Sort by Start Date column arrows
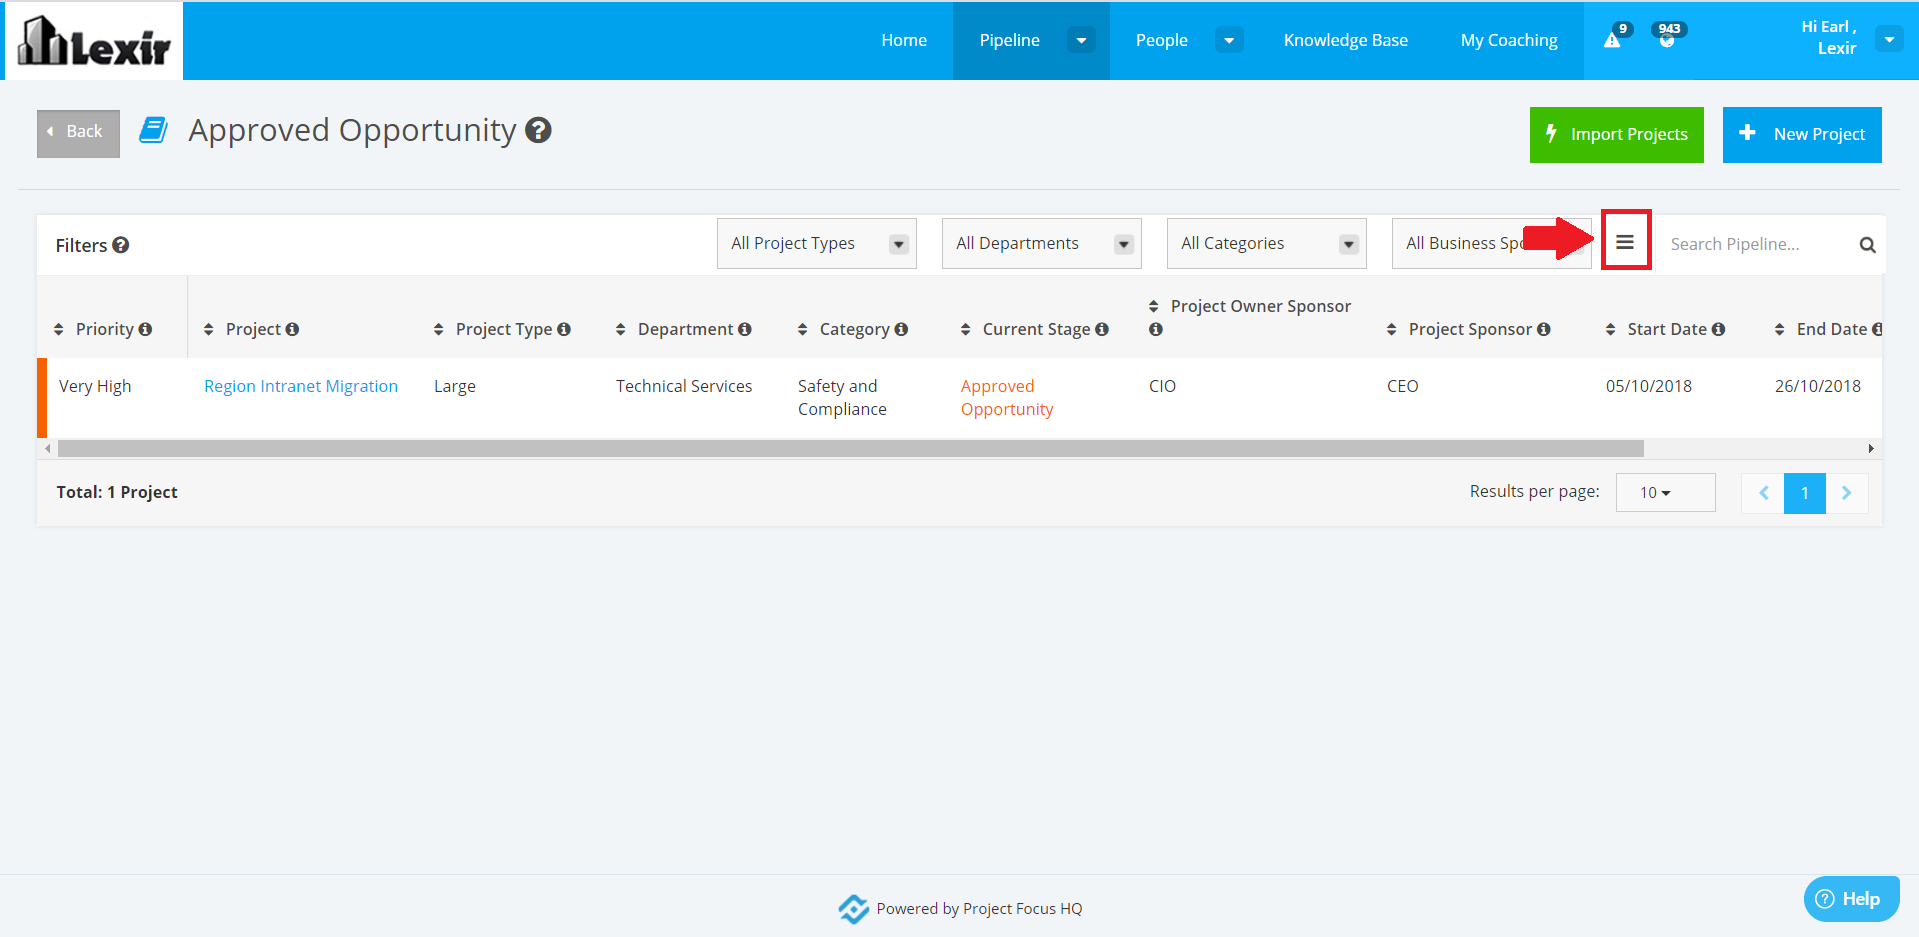This screenshot has height=937, width=1919. (x=1610, y=329)
